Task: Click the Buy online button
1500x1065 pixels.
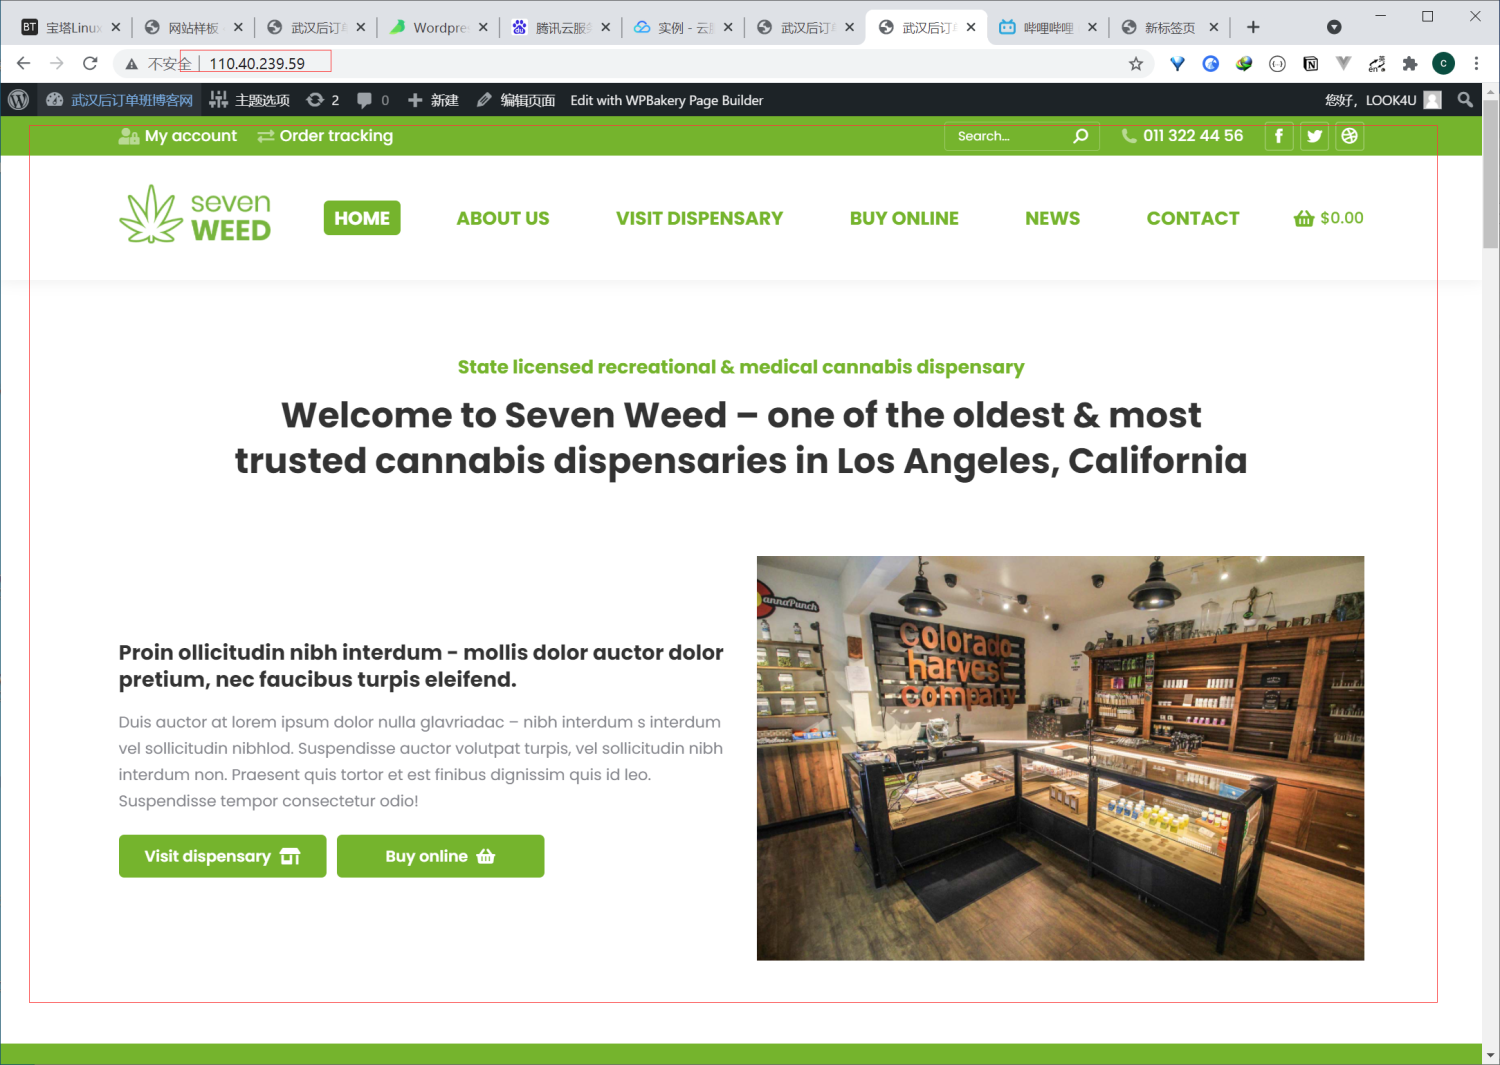Action: 441,856
